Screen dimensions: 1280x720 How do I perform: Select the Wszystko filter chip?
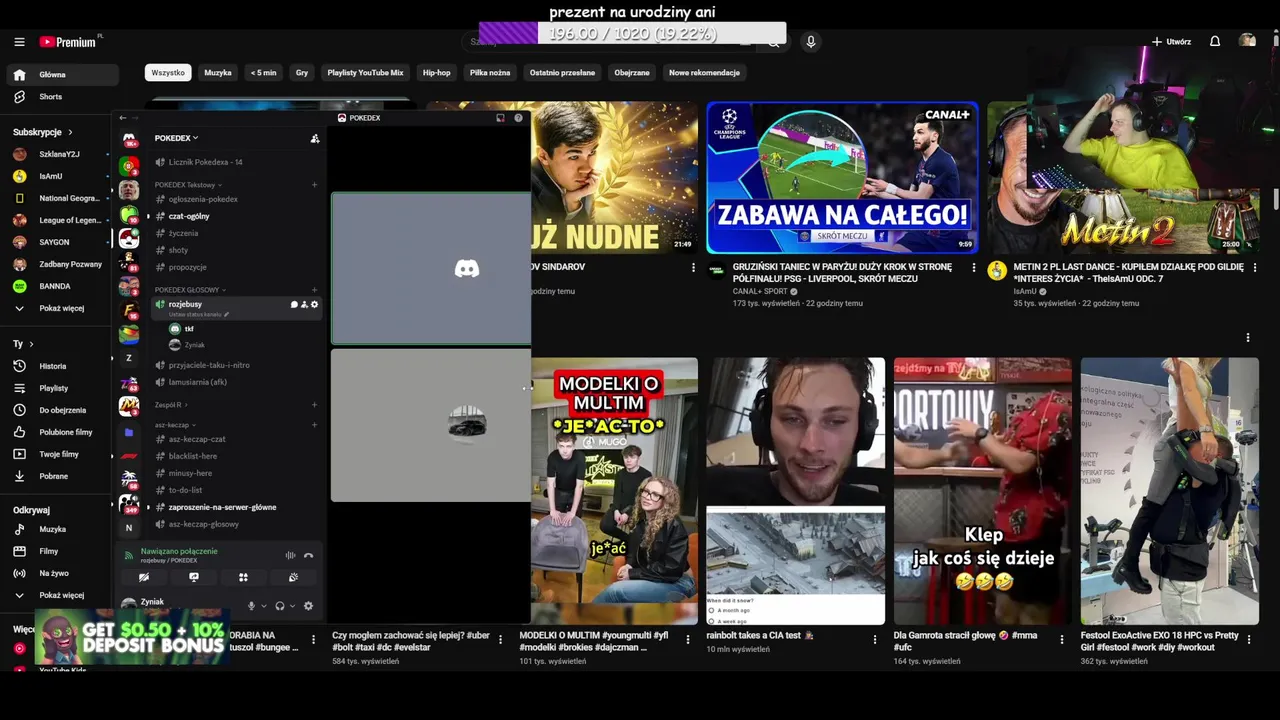coord(168,73)
